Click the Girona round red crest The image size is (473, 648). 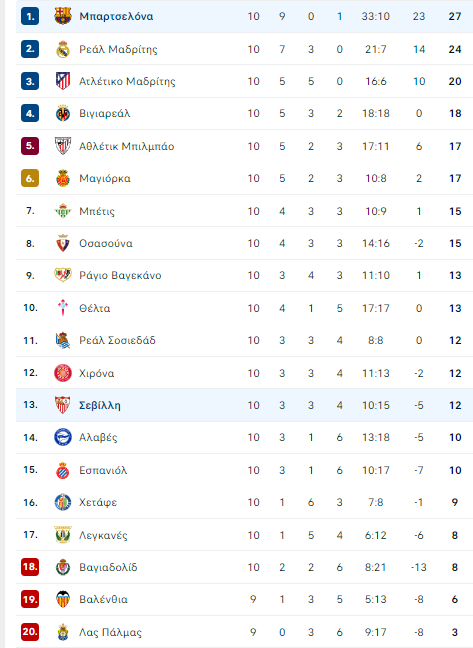[x=63, y=373]
